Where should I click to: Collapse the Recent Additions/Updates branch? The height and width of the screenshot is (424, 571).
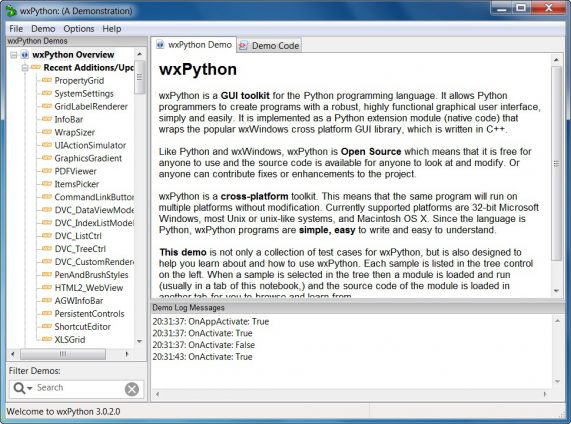25,68
